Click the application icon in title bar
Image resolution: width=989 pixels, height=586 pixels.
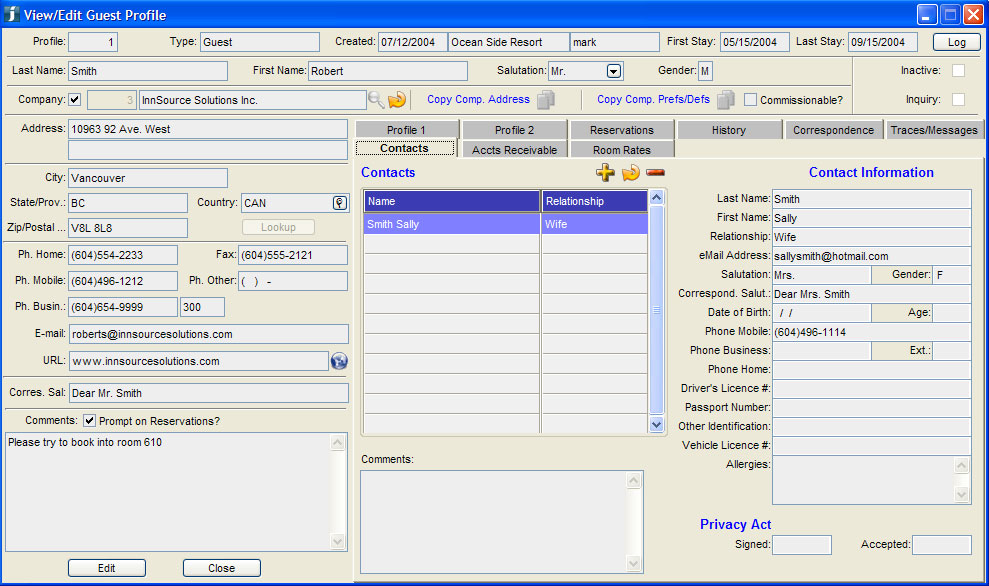(11, 15)
